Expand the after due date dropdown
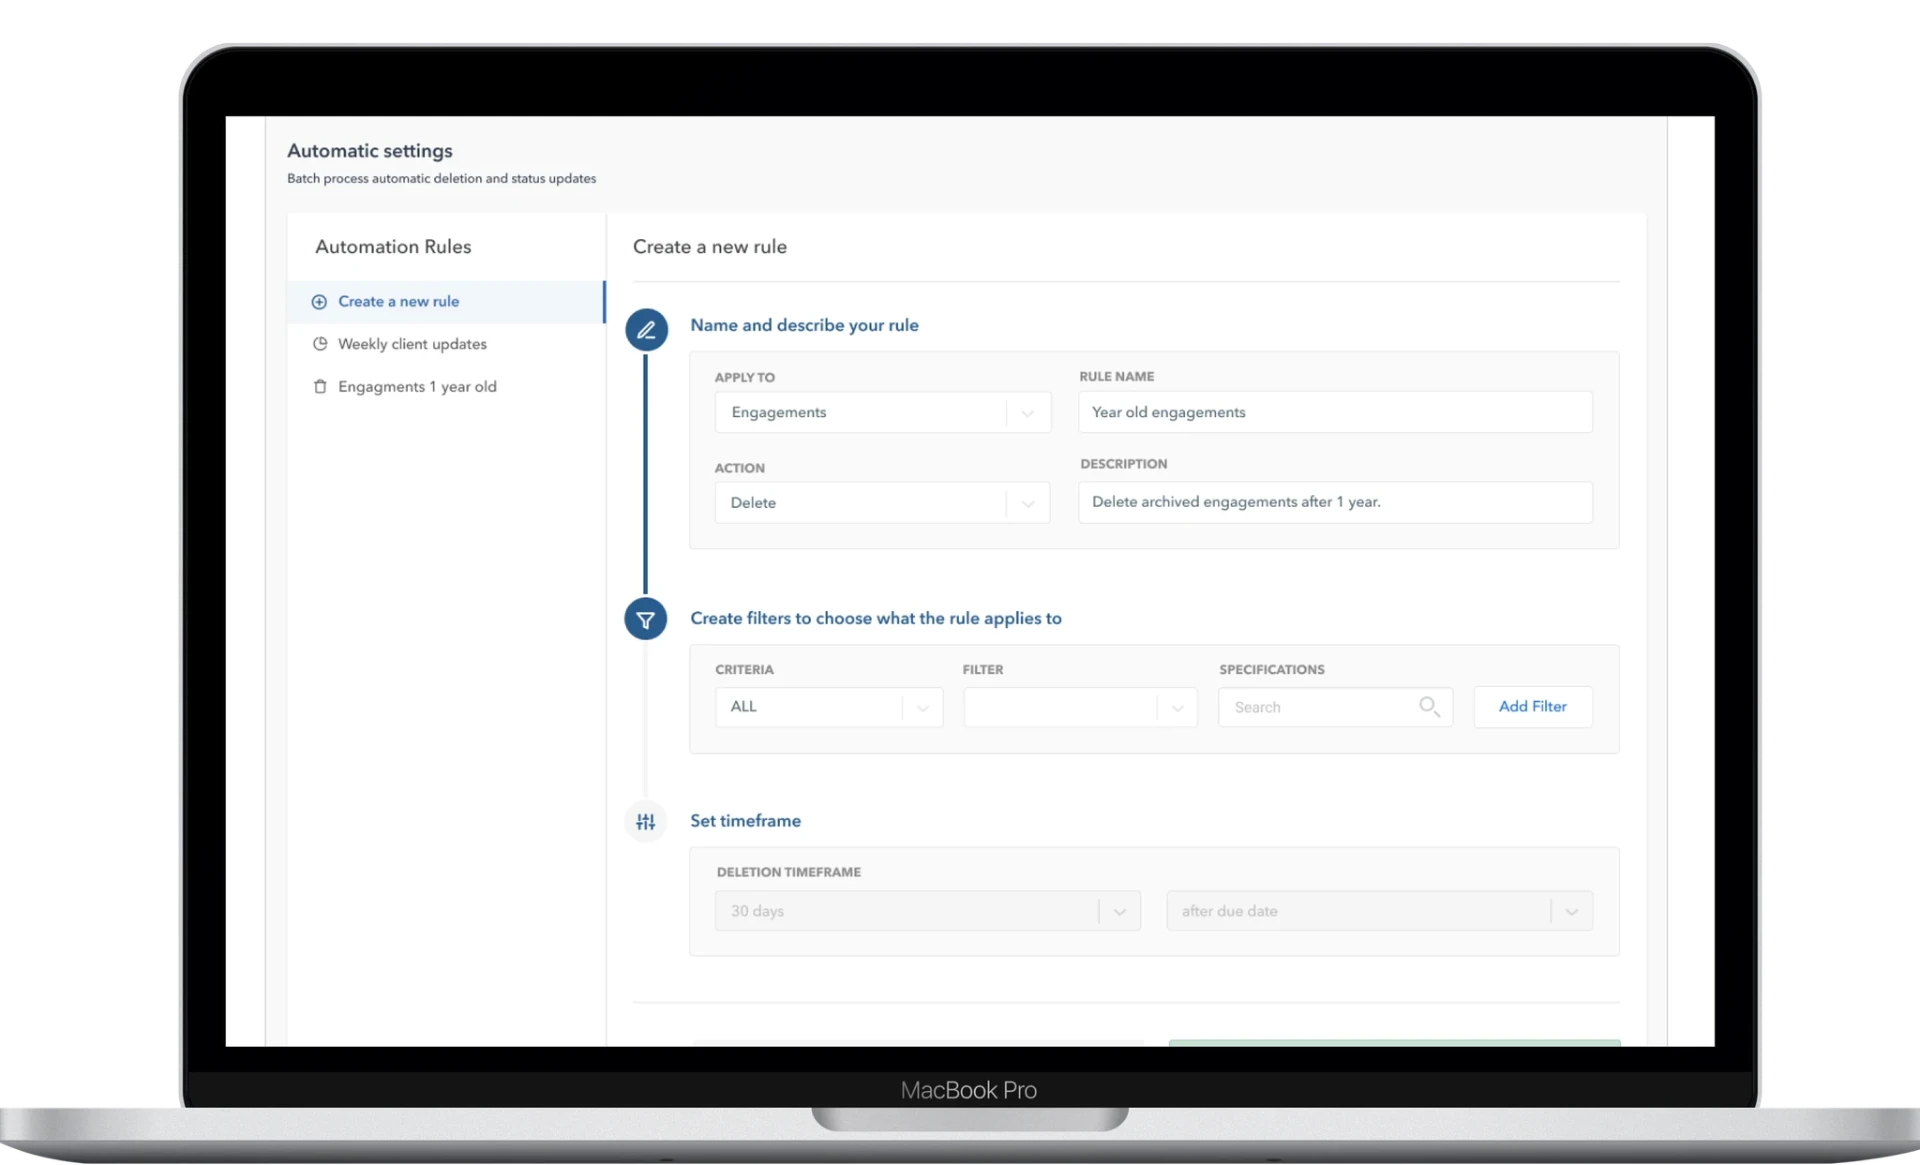The width and height of the screenshot is (1920, 1165). (x=1380, y=911)
